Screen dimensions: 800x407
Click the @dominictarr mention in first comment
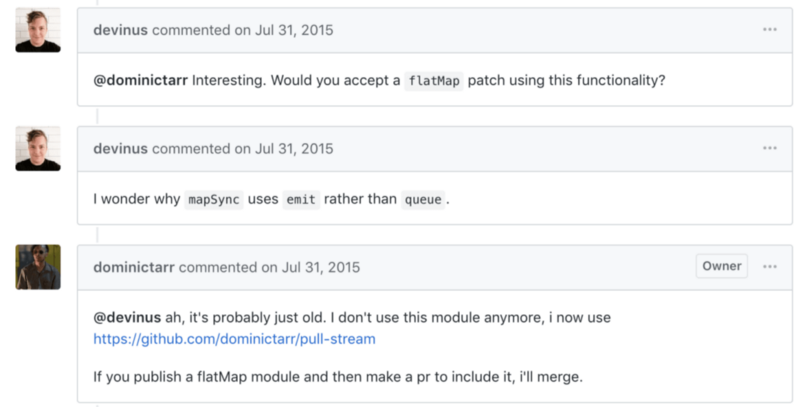point(139,81)
